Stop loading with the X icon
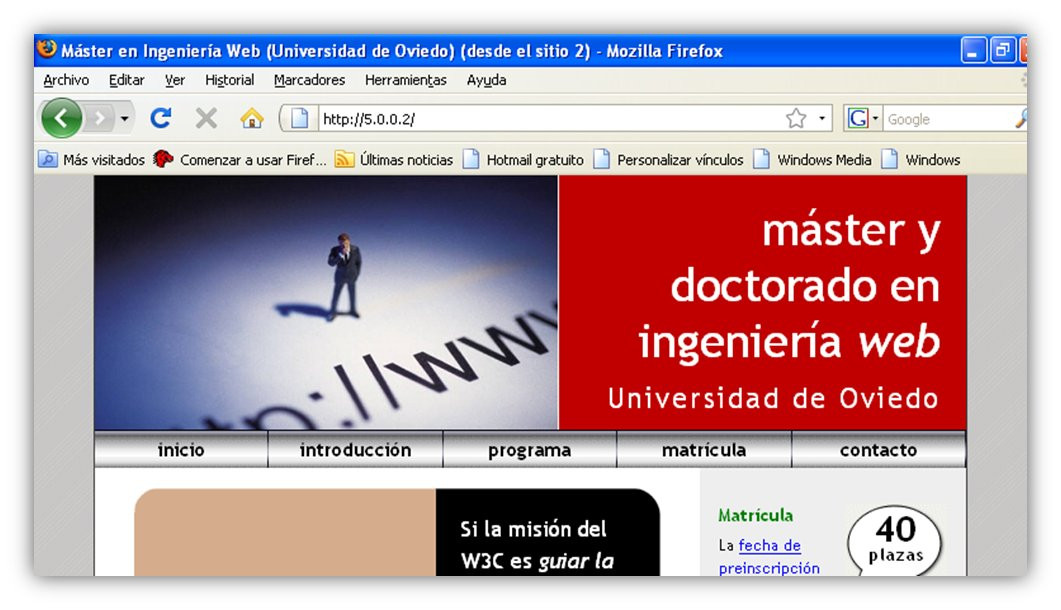This screenshot has width=1061, height=610. tap(206, 119)
